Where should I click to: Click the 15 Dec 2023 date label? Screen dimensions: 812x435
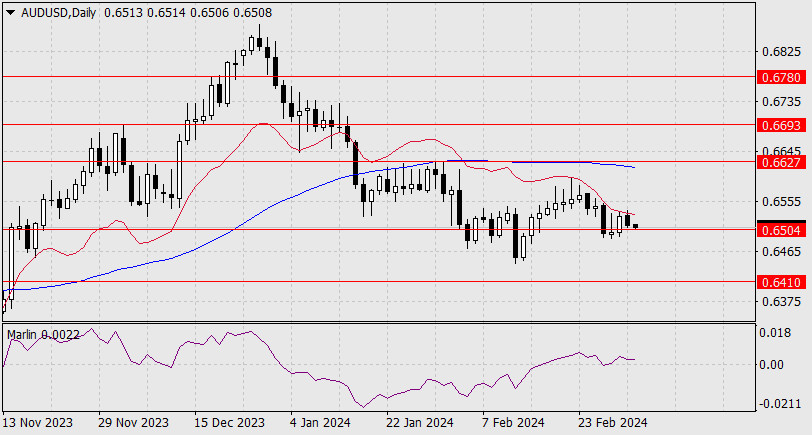[230, 423]
